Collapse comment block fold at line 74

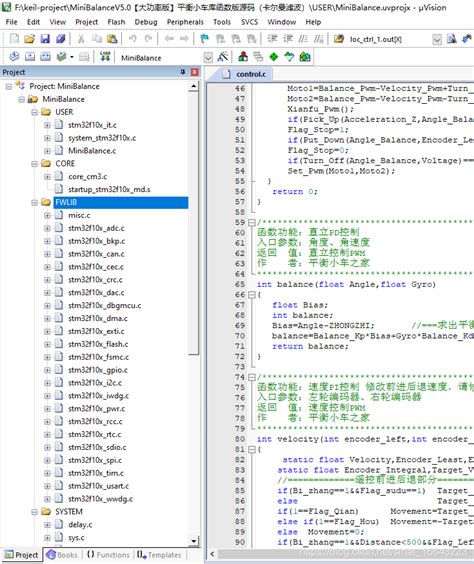pos(252,377)
